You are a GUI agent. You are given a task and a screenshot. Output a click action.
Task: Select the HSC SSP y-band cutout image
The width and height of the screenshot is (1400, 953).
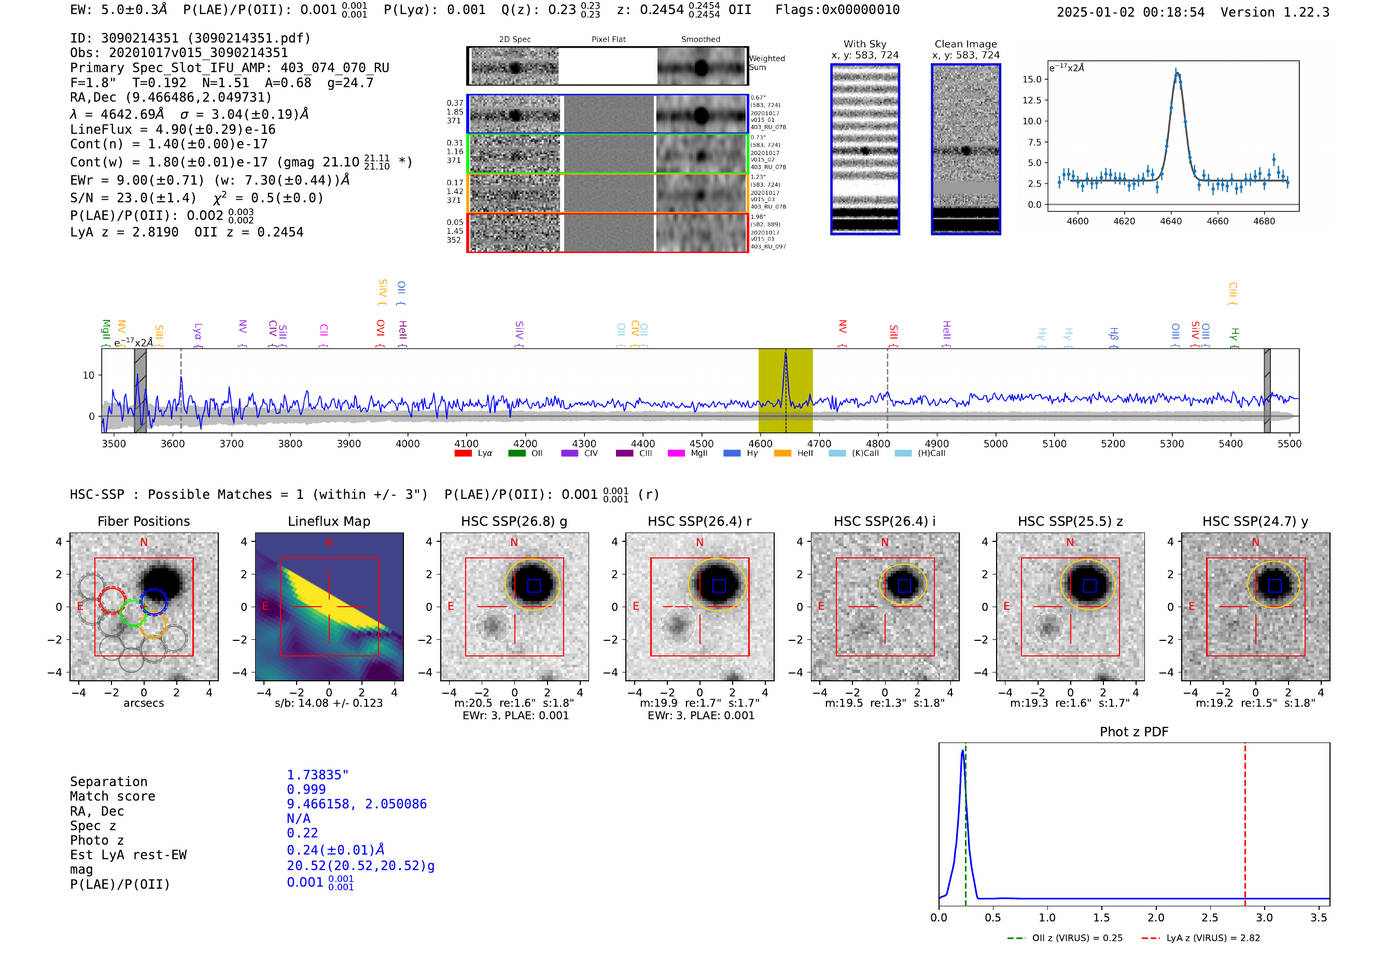(1255, 607)
